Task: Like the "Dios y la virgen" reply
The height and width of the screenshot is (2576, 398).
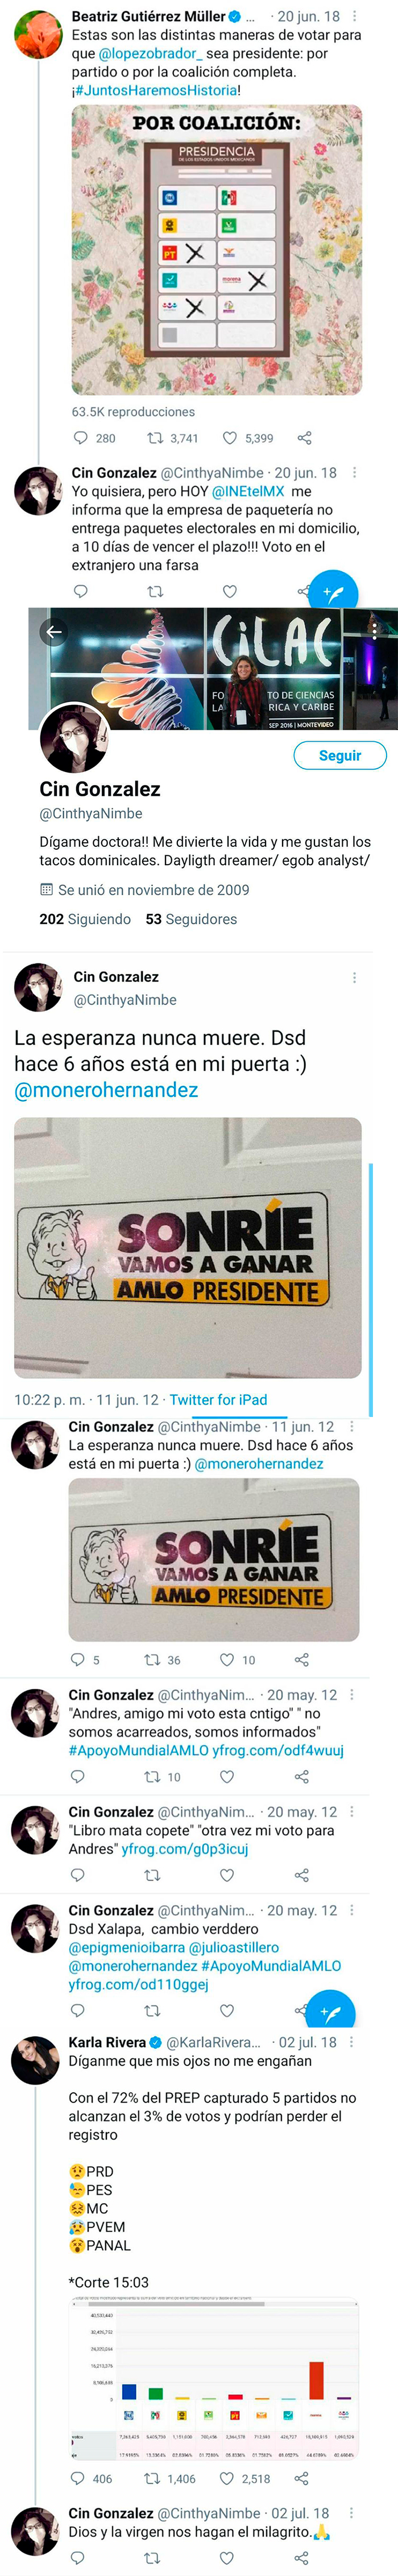Action: click(227, 2557)
